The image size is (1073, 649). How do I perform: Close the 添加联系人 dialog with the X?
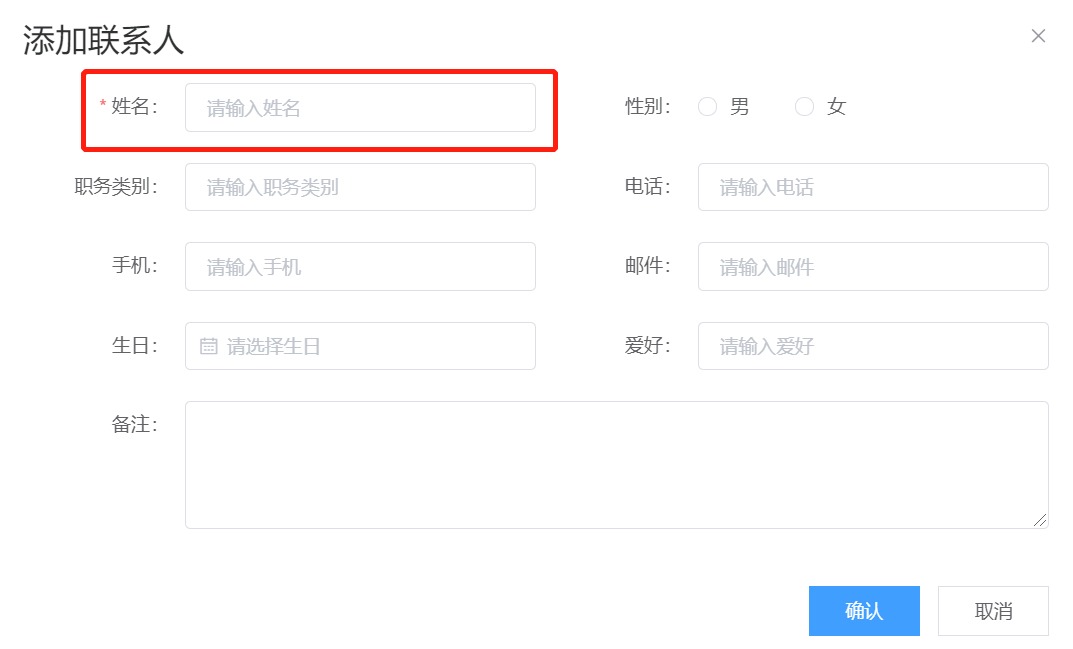click(1038, 36)
